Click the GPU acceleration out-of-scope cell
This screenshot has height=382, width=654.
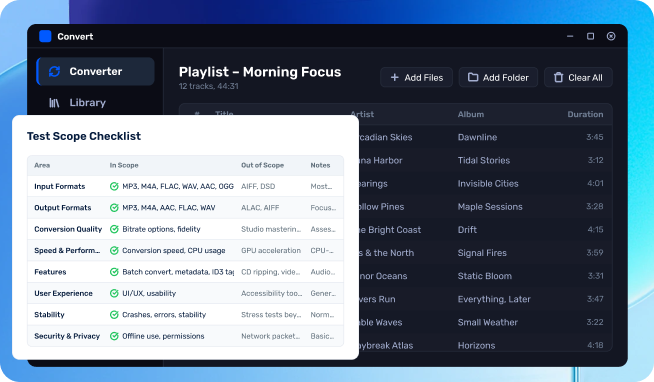(271, 251)
